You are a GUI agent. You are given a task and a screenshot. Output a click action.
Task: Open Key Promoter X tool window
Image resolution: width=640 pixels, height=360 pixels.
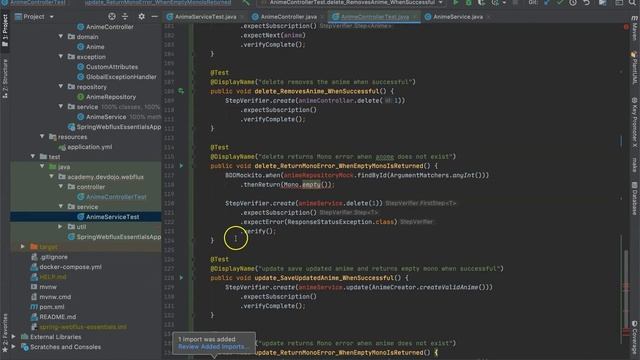635,122
